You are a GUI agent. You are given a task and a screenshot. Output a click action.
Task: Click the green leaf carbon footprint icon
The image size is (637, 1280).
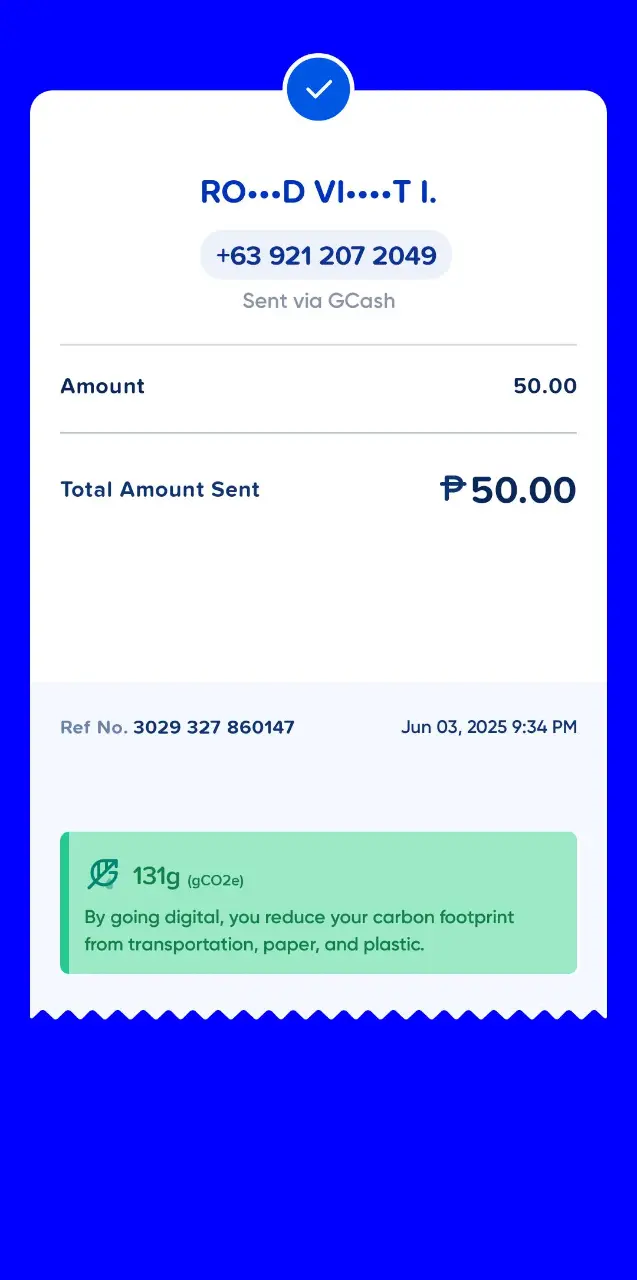(x=103, y=874)
